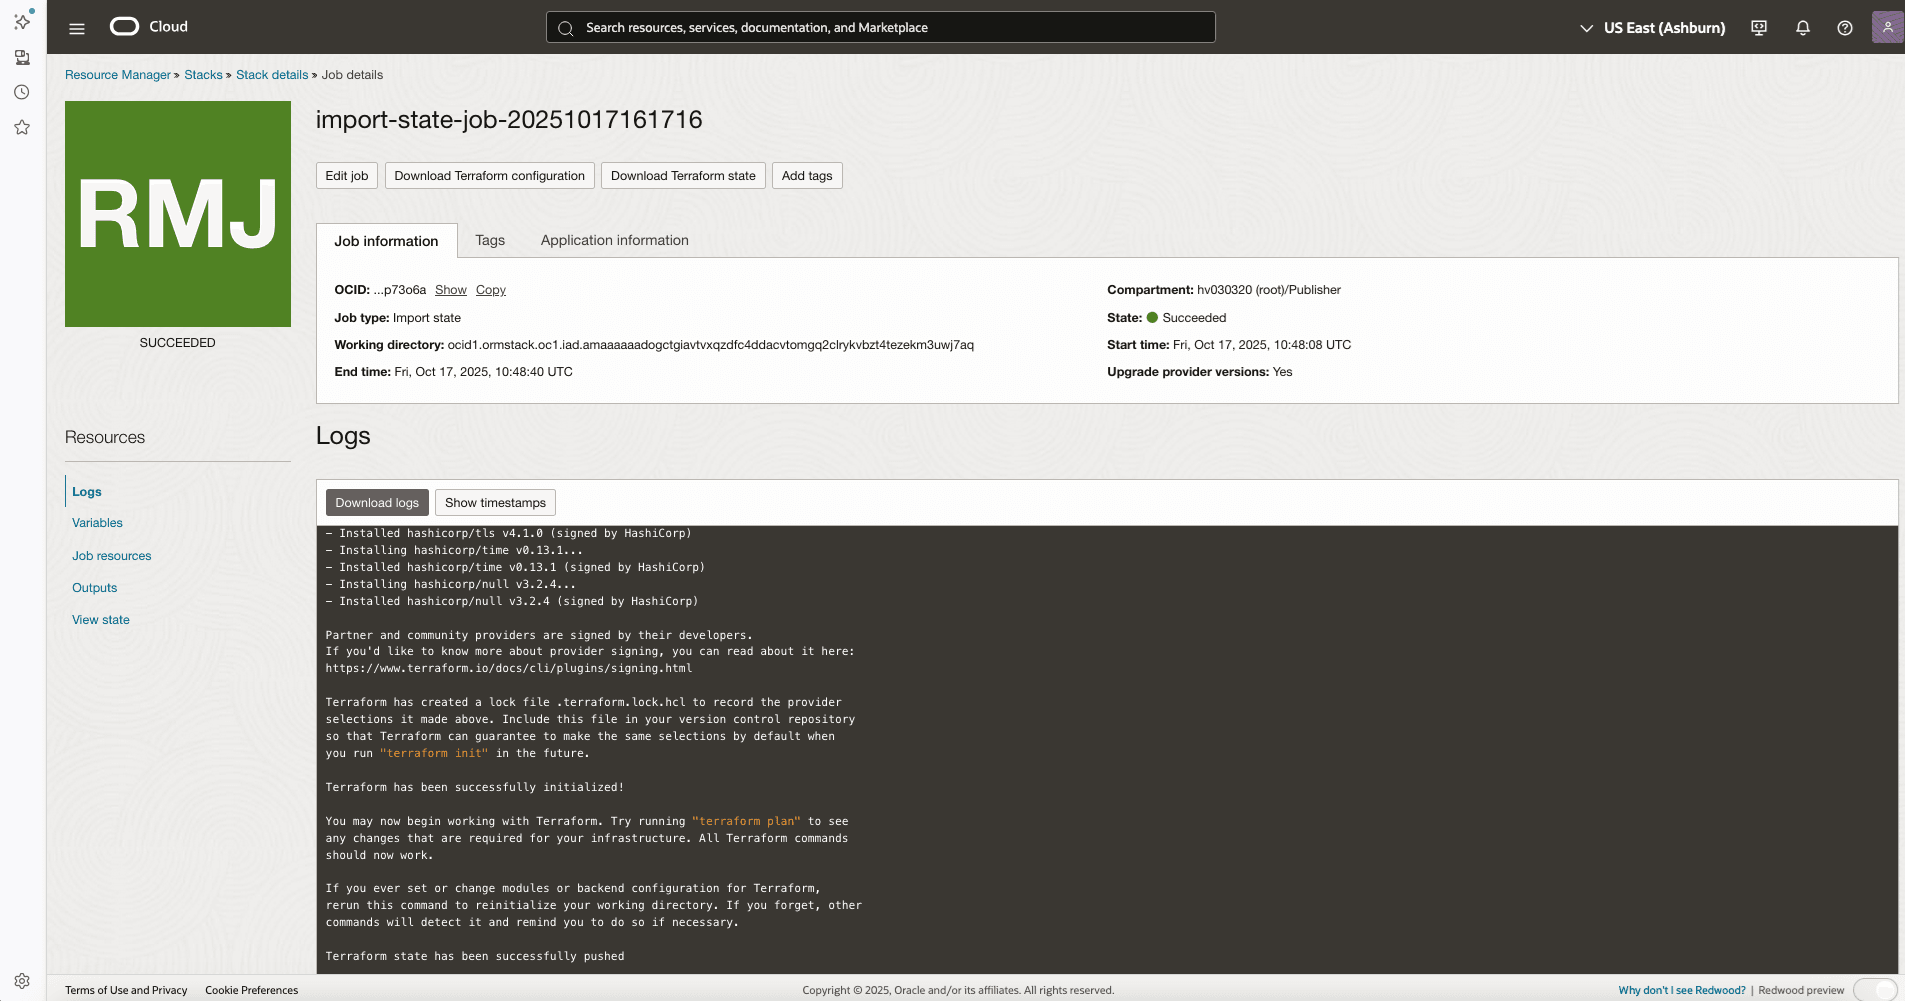Open the help question-mark icon
Screen dimensions: 1905x1001
(1845, 27)
